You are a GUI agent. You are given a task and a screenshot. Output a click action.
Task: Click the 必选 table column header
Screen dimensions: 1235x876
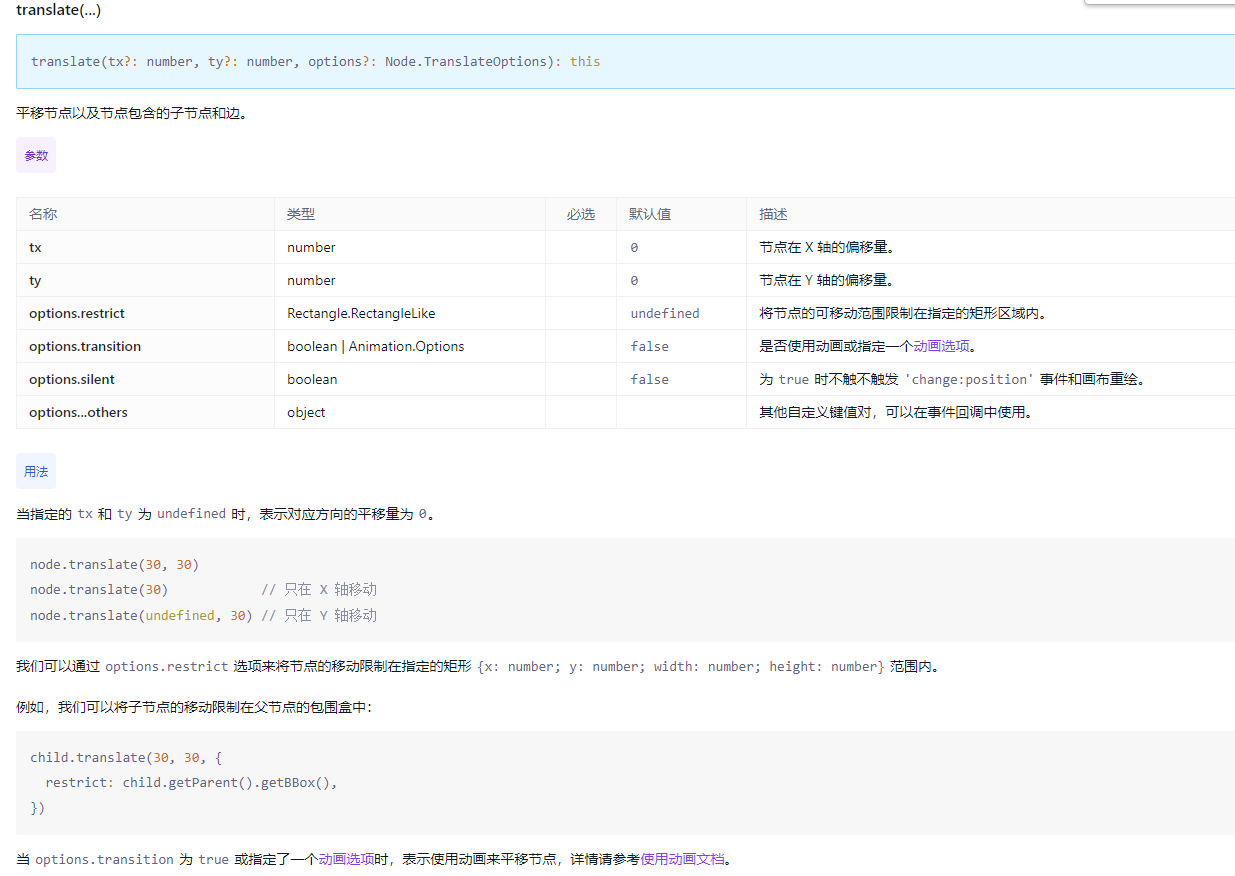point(581,213)
